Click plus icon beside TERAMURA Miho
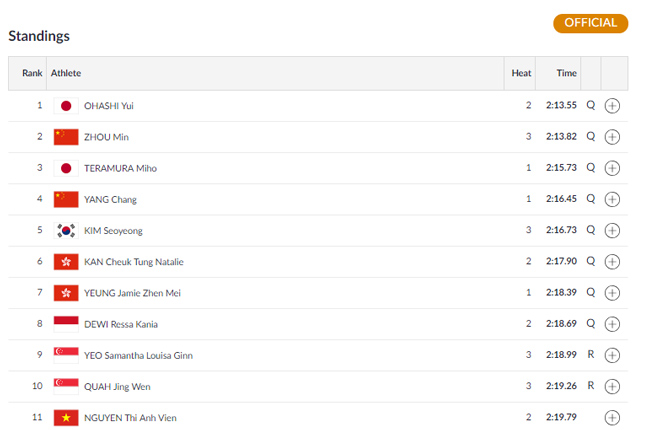This screenshot has height=430, width=660. (x=613, y=168)
